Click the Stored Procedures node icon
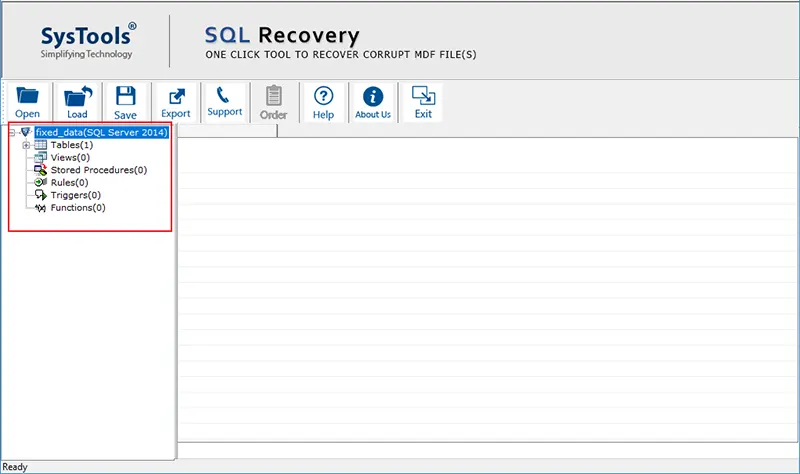This screenshot has height=474, width=800. 40,170
